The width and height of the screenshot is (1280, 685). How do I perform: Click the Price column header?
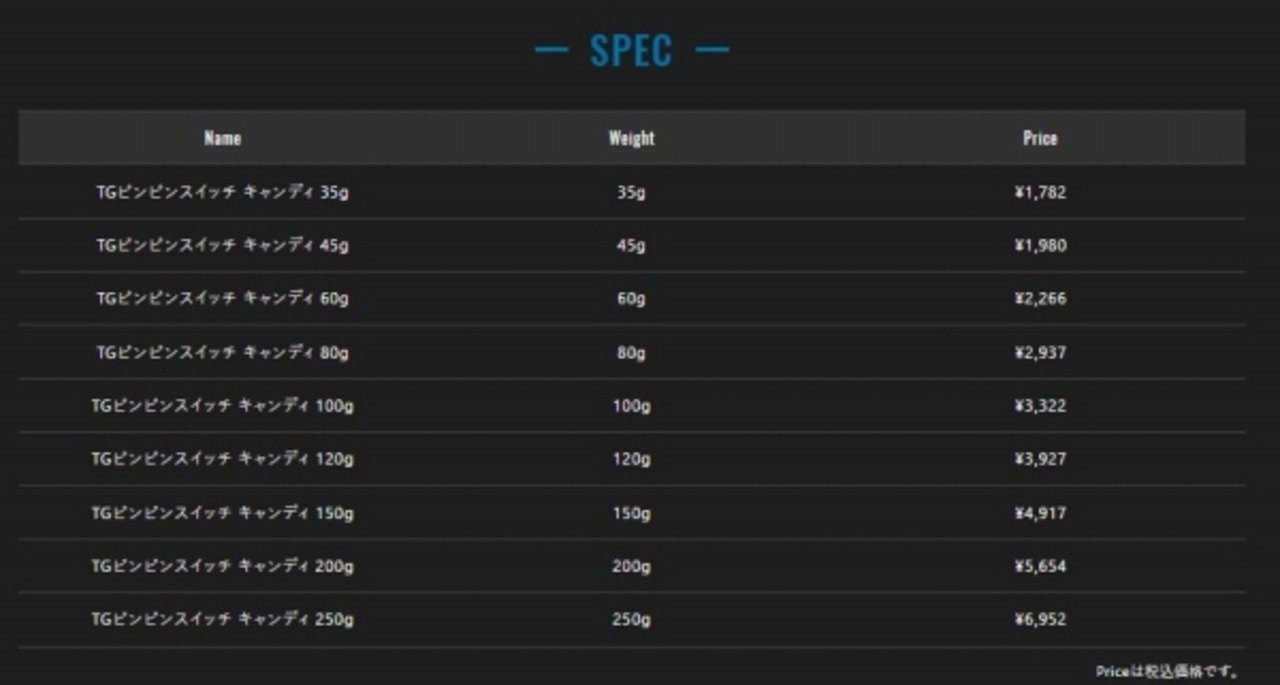tap(1040, 138)
